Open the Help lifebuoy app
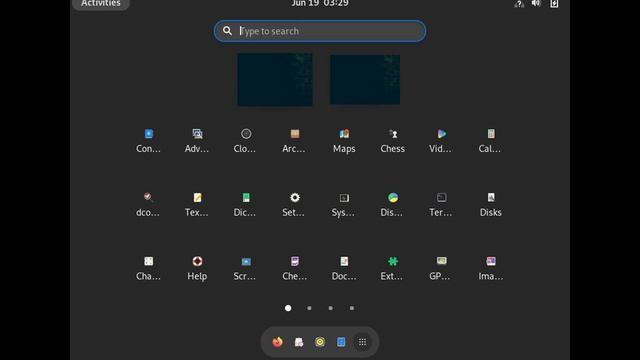The image size is (640, 360). pyautogui.click(x=197, y=268)
